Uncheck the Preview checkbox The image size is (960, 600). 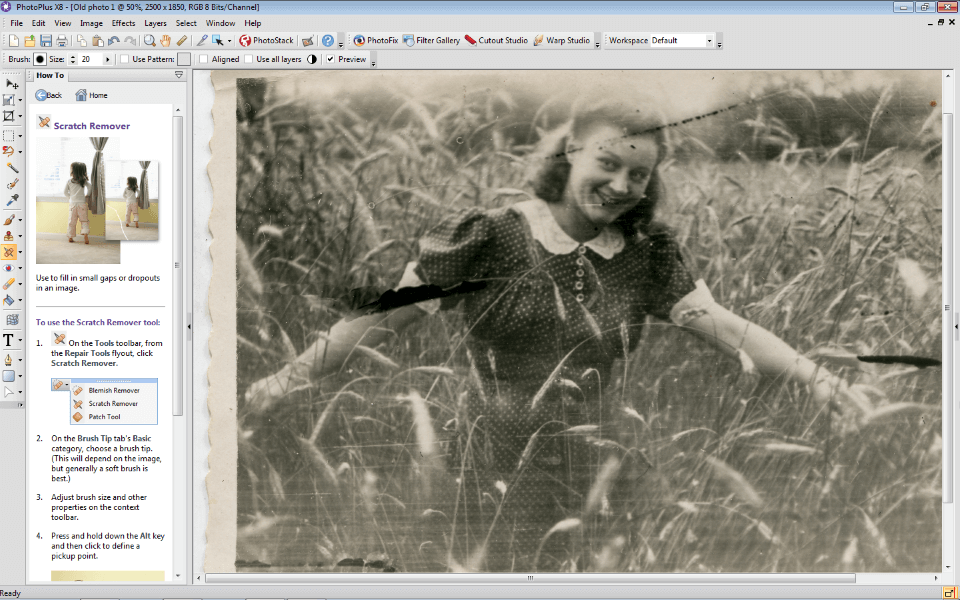[x=331, y=59]
